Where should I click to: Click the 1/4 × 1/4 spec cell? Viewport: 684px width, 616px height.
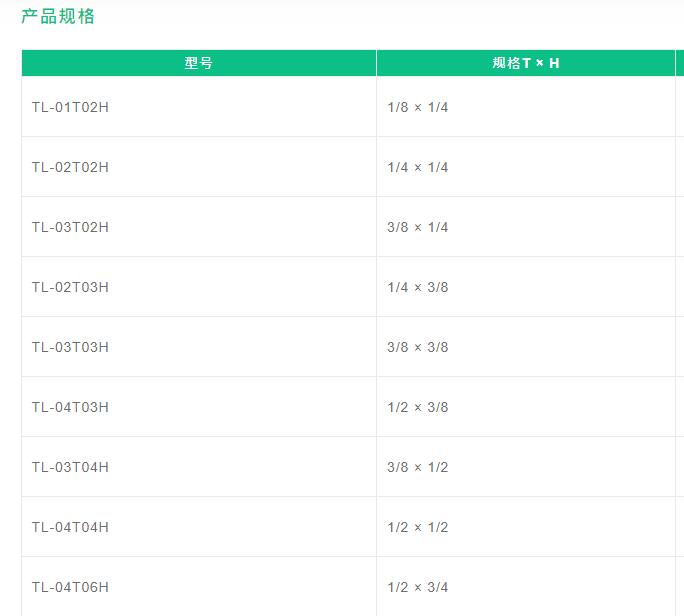(x=526, y=167)
